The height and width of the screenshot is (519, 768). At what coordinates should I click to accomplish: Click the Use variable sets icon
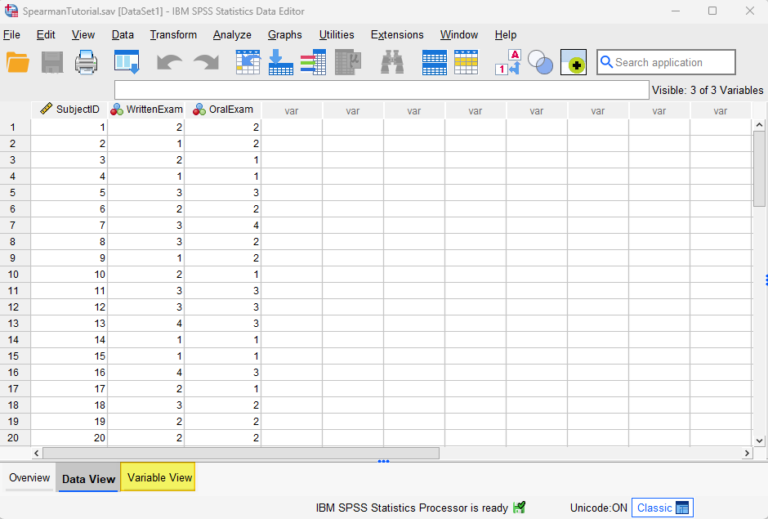540,63
